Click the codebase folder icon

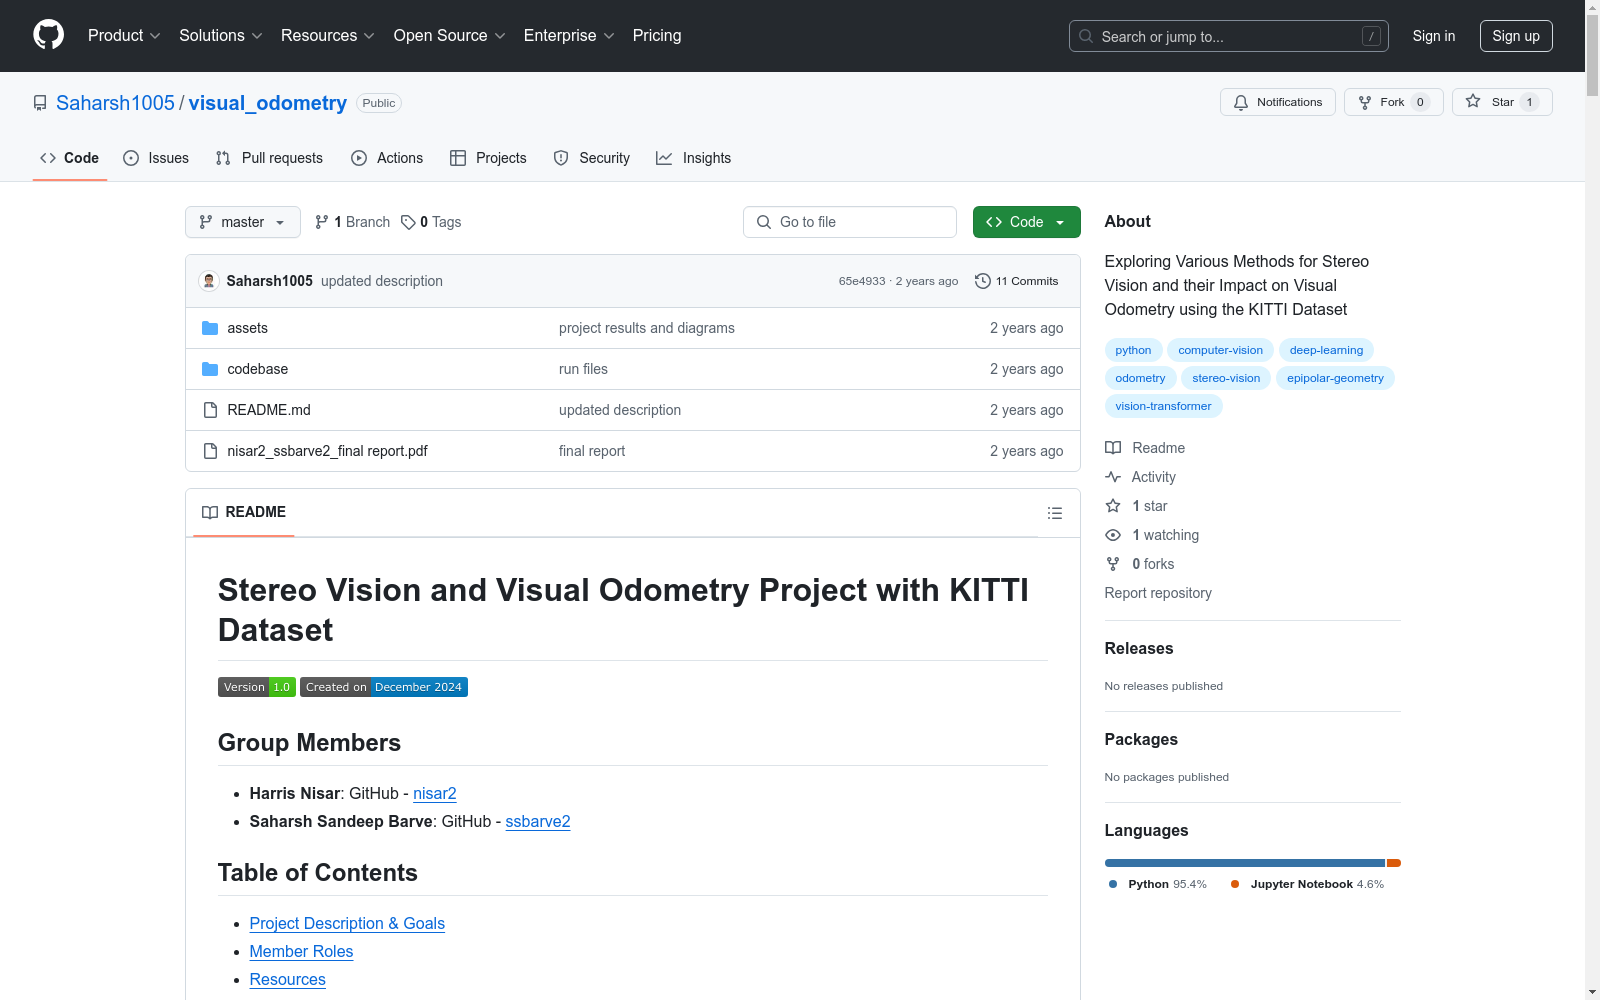(210, 369)
